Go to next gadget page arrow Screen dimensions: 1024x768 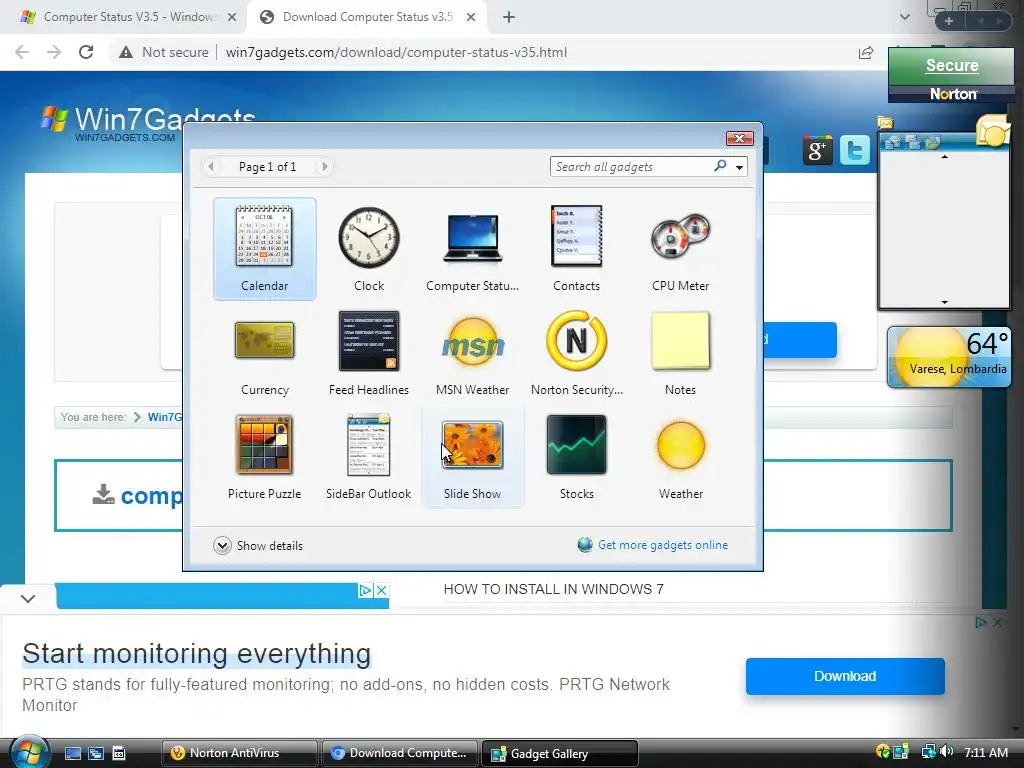(325, 167)
